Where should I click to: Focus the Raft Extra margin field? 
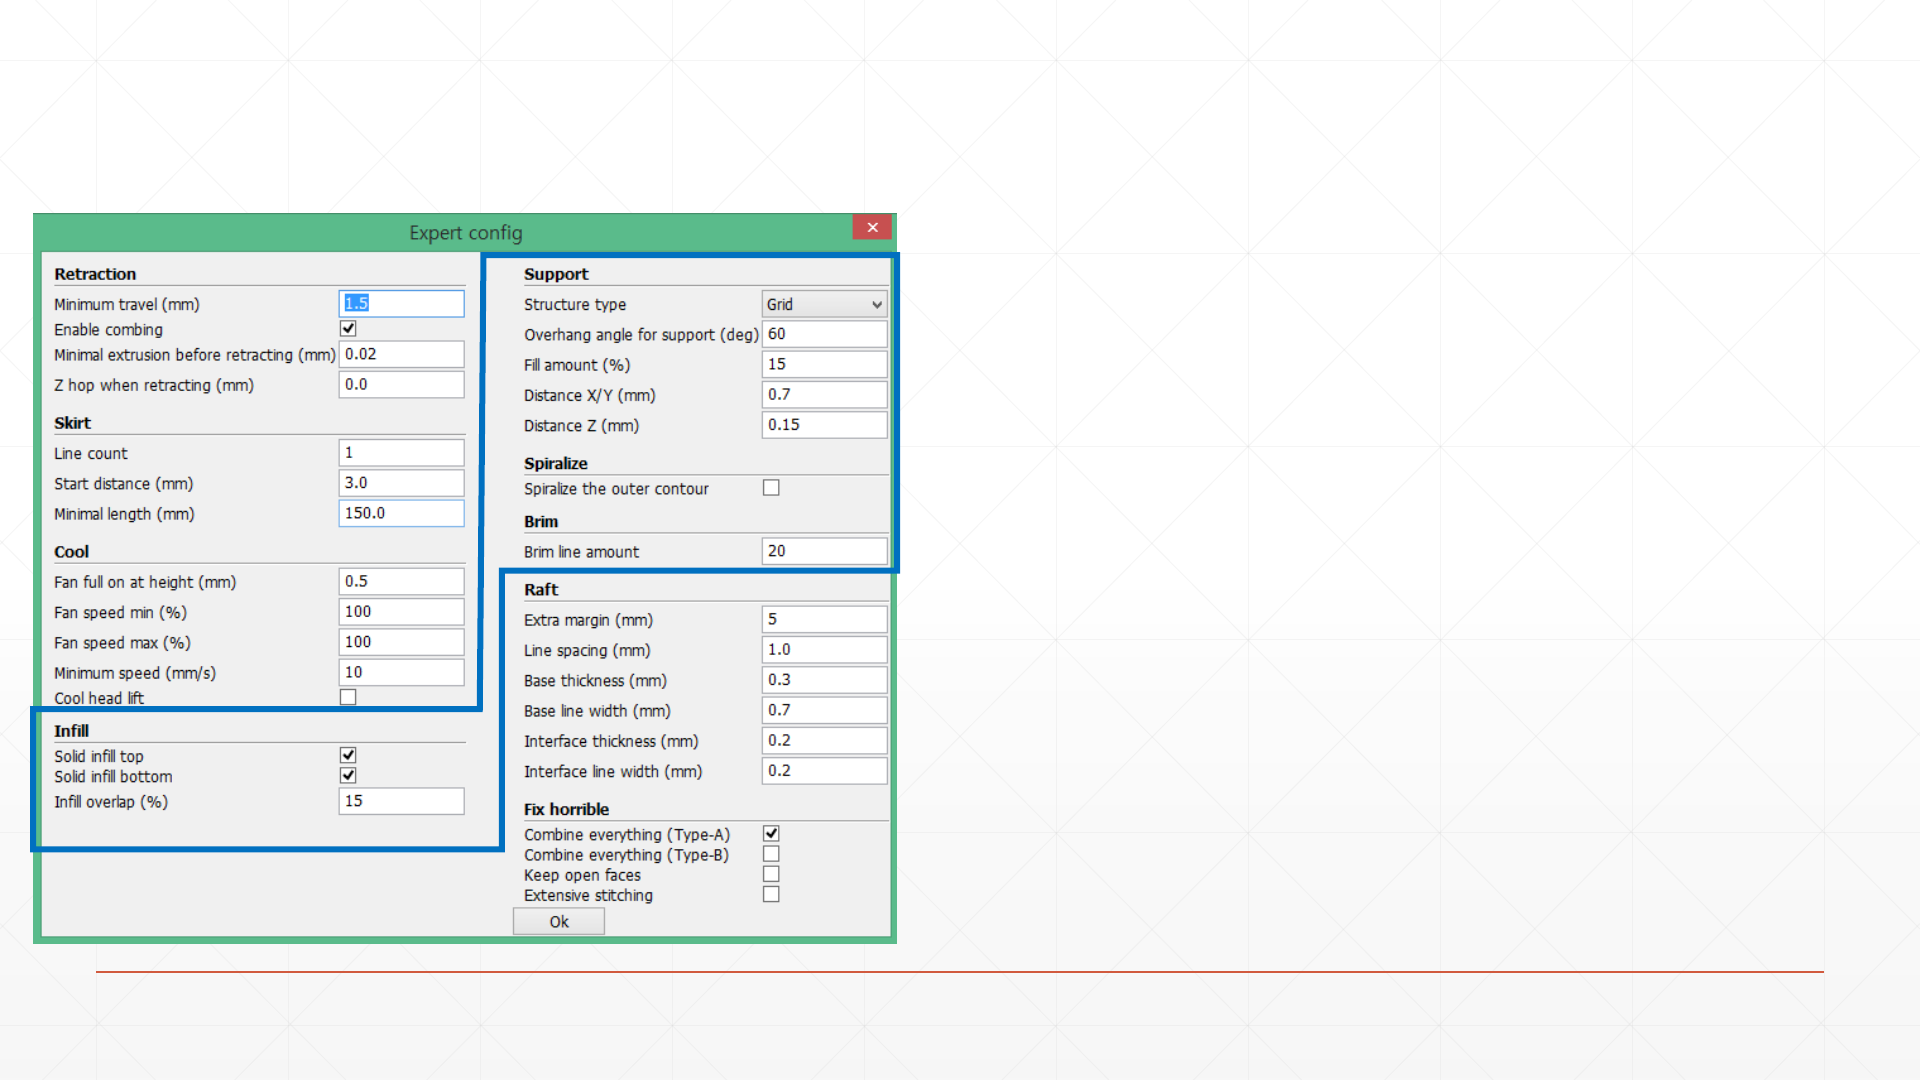[824, 619]
